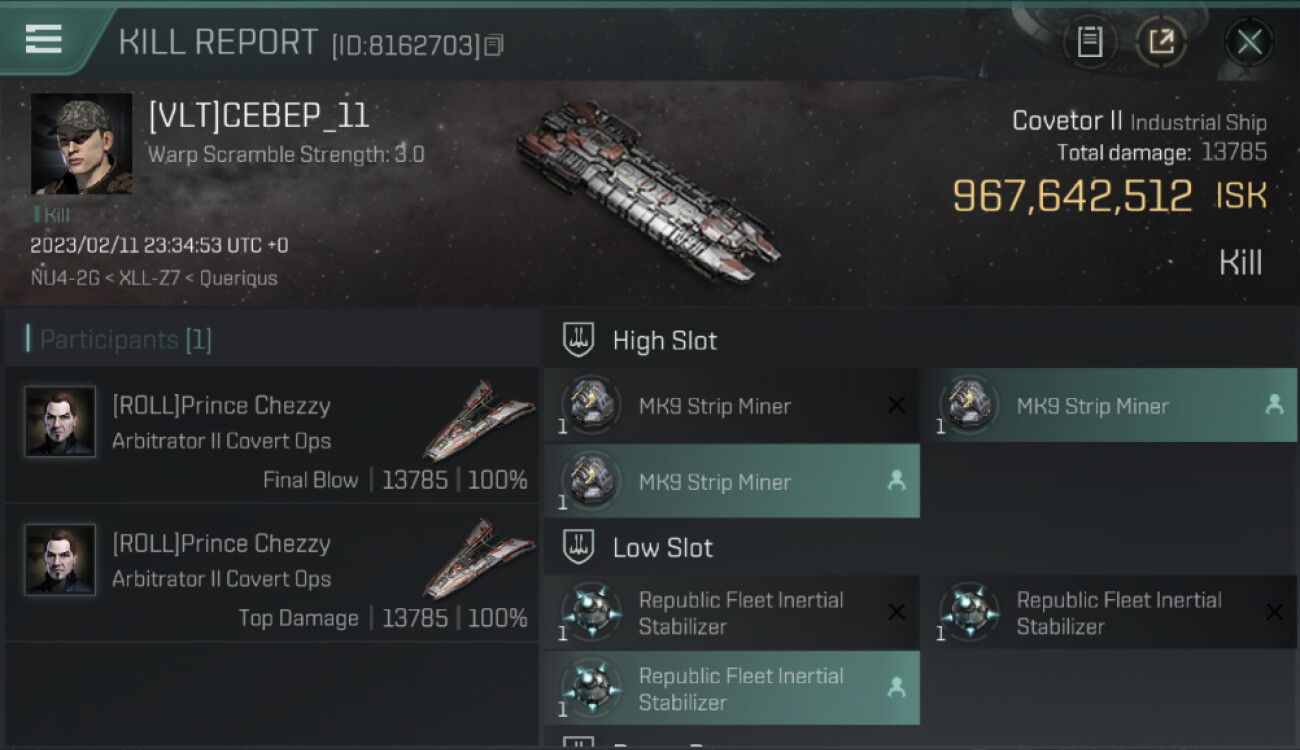The height and width of the screenshot is (750, 1300).
Task: Open the NU4-2G system location link
Action: 64,278
